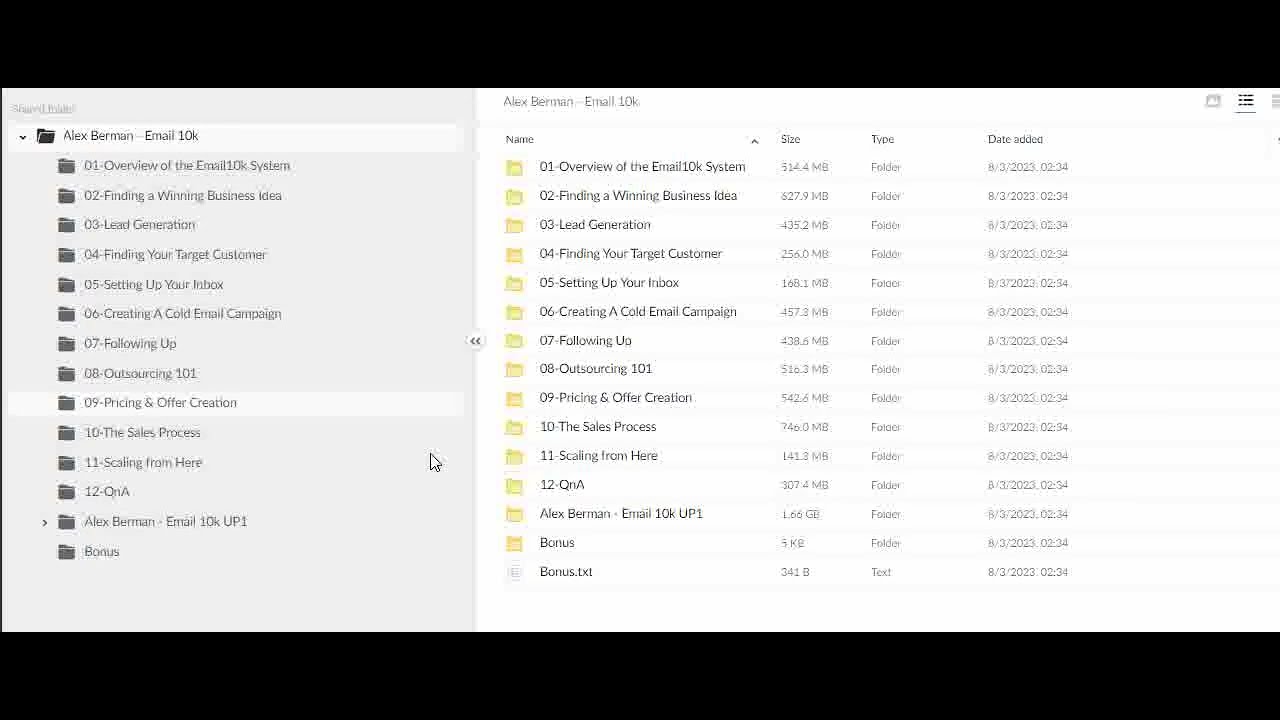The width and height of the screenshot is (1280, 720).
Task: Select 03-Lead Generation in sidebar tree
Action: [x=140, y=225]
